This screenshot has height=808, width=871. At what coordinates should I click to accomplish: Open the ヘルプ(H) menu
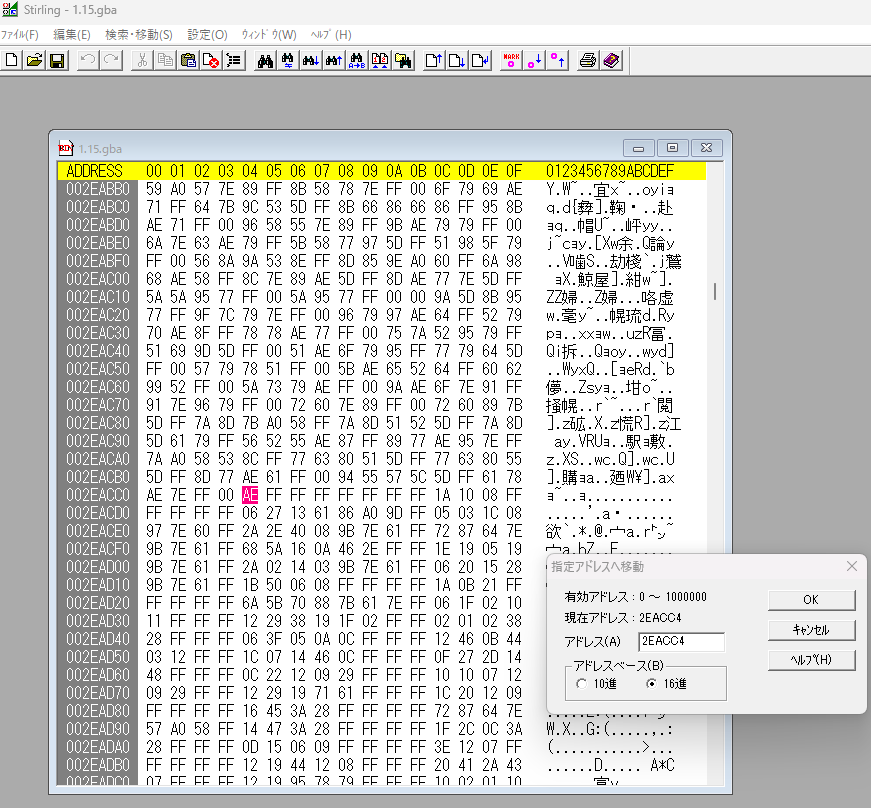pos(331,34)
